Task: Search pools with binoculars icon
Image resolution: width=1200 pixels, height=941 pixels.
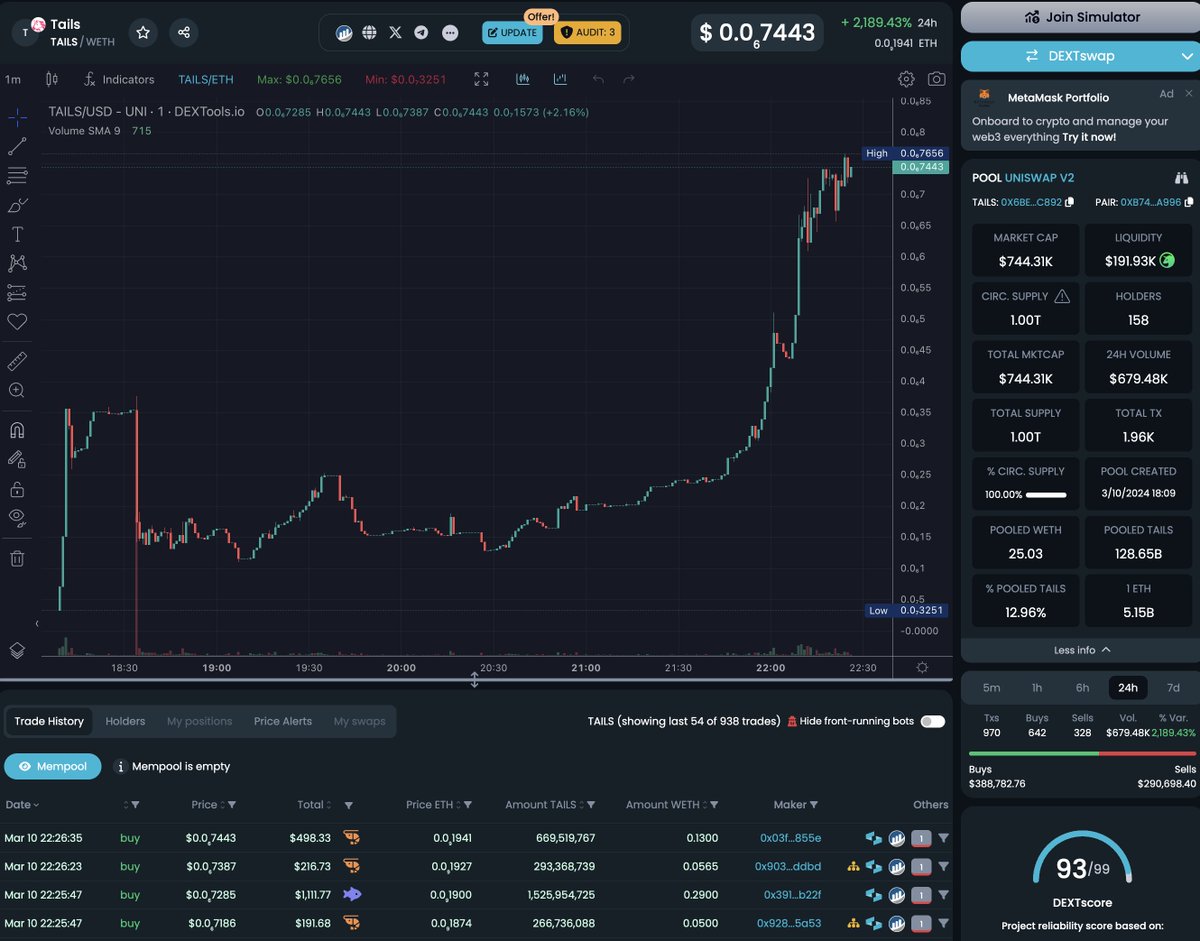Action: click(x=1181, y=178)
